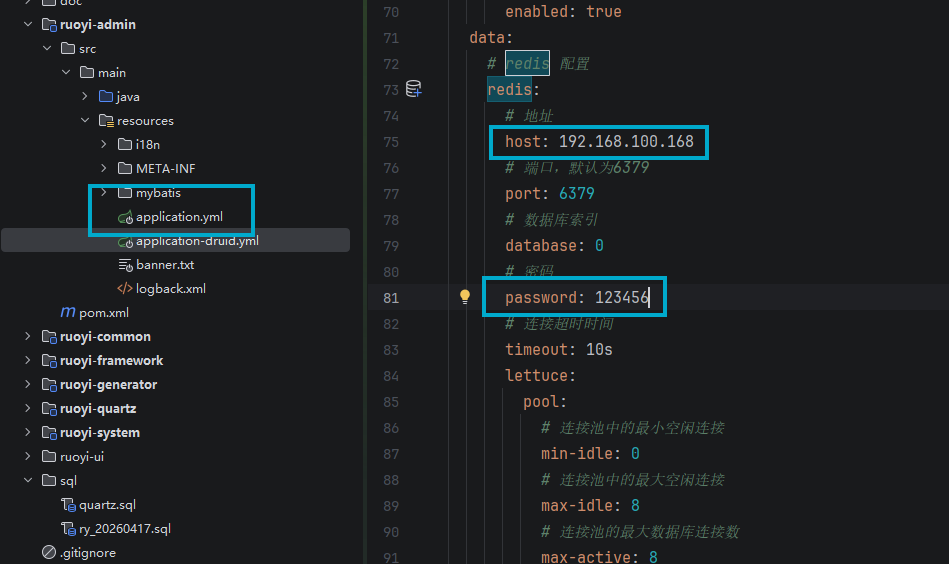Select quartz.sql in the project tree

pos(107,505)
